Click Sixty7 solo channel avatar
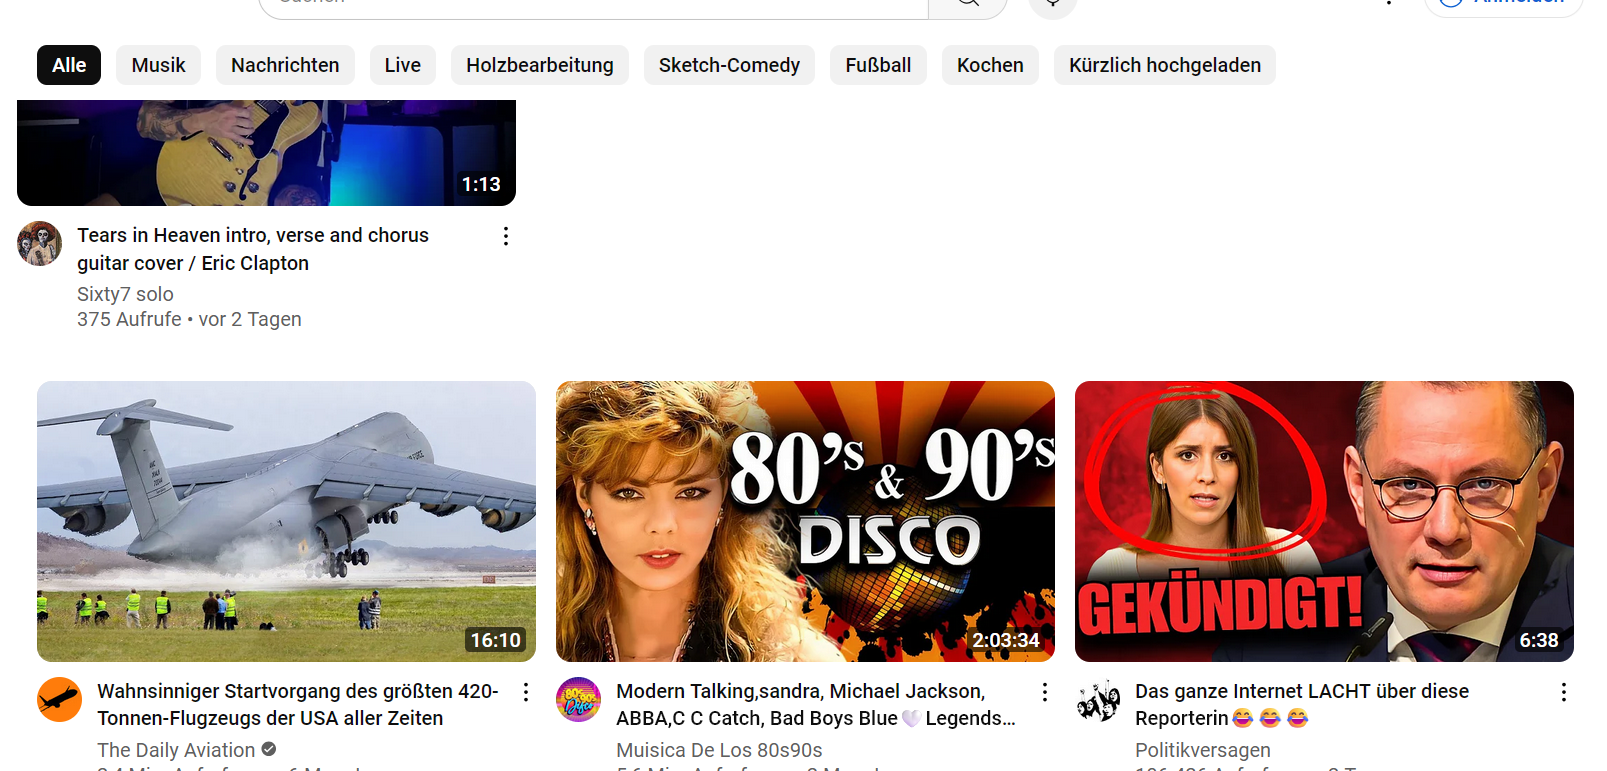Viewport: 1607px width, 771px height. (40, 244)
